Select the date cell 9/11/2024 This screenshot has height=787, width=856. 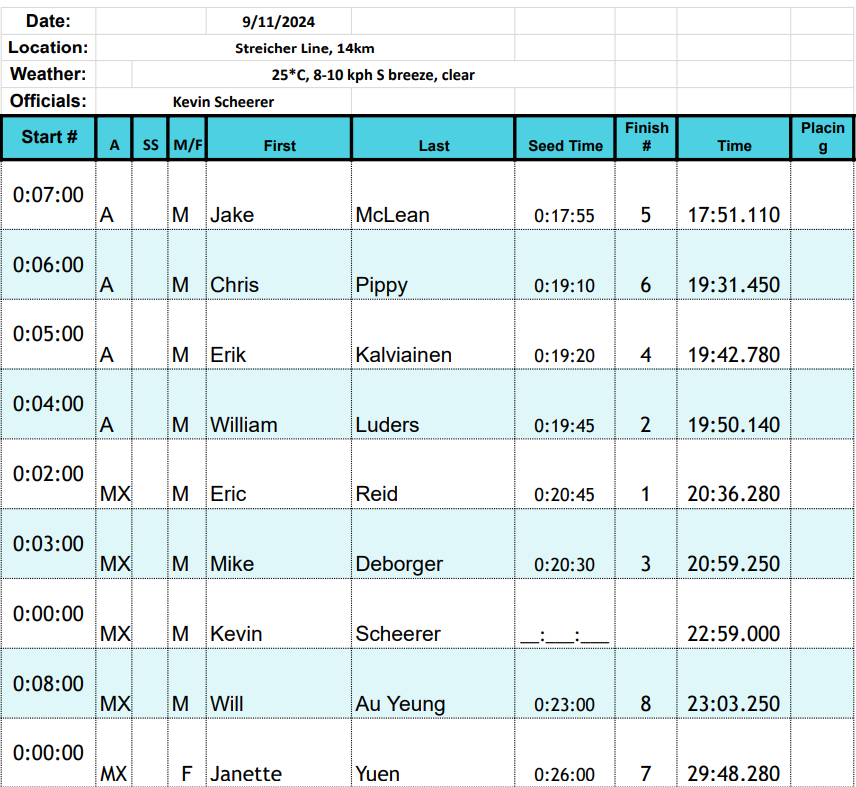click(278, 21)
